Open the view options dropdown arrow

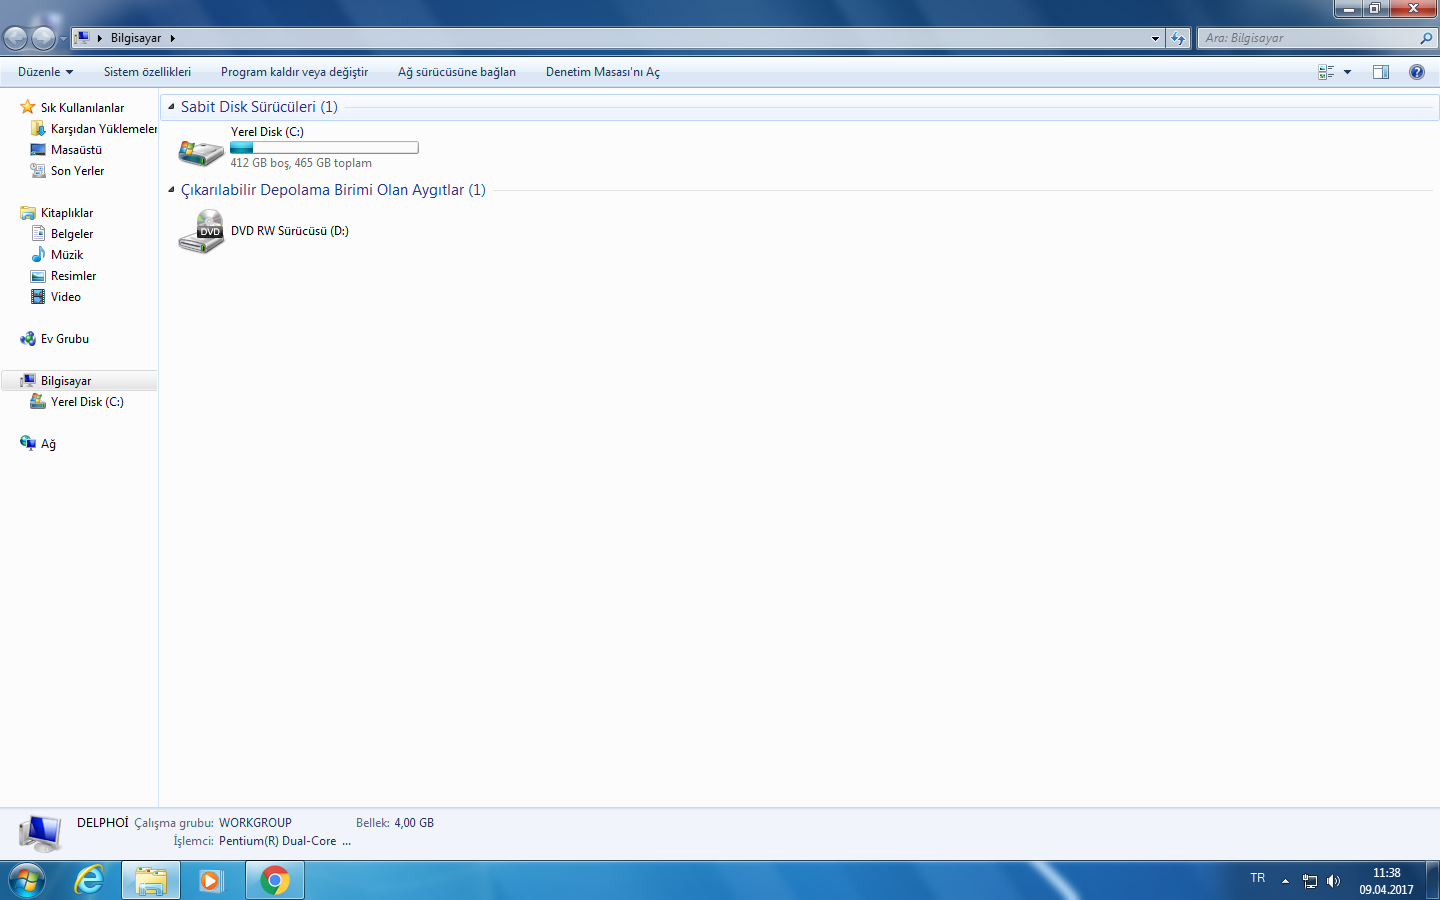point(1347,72)
